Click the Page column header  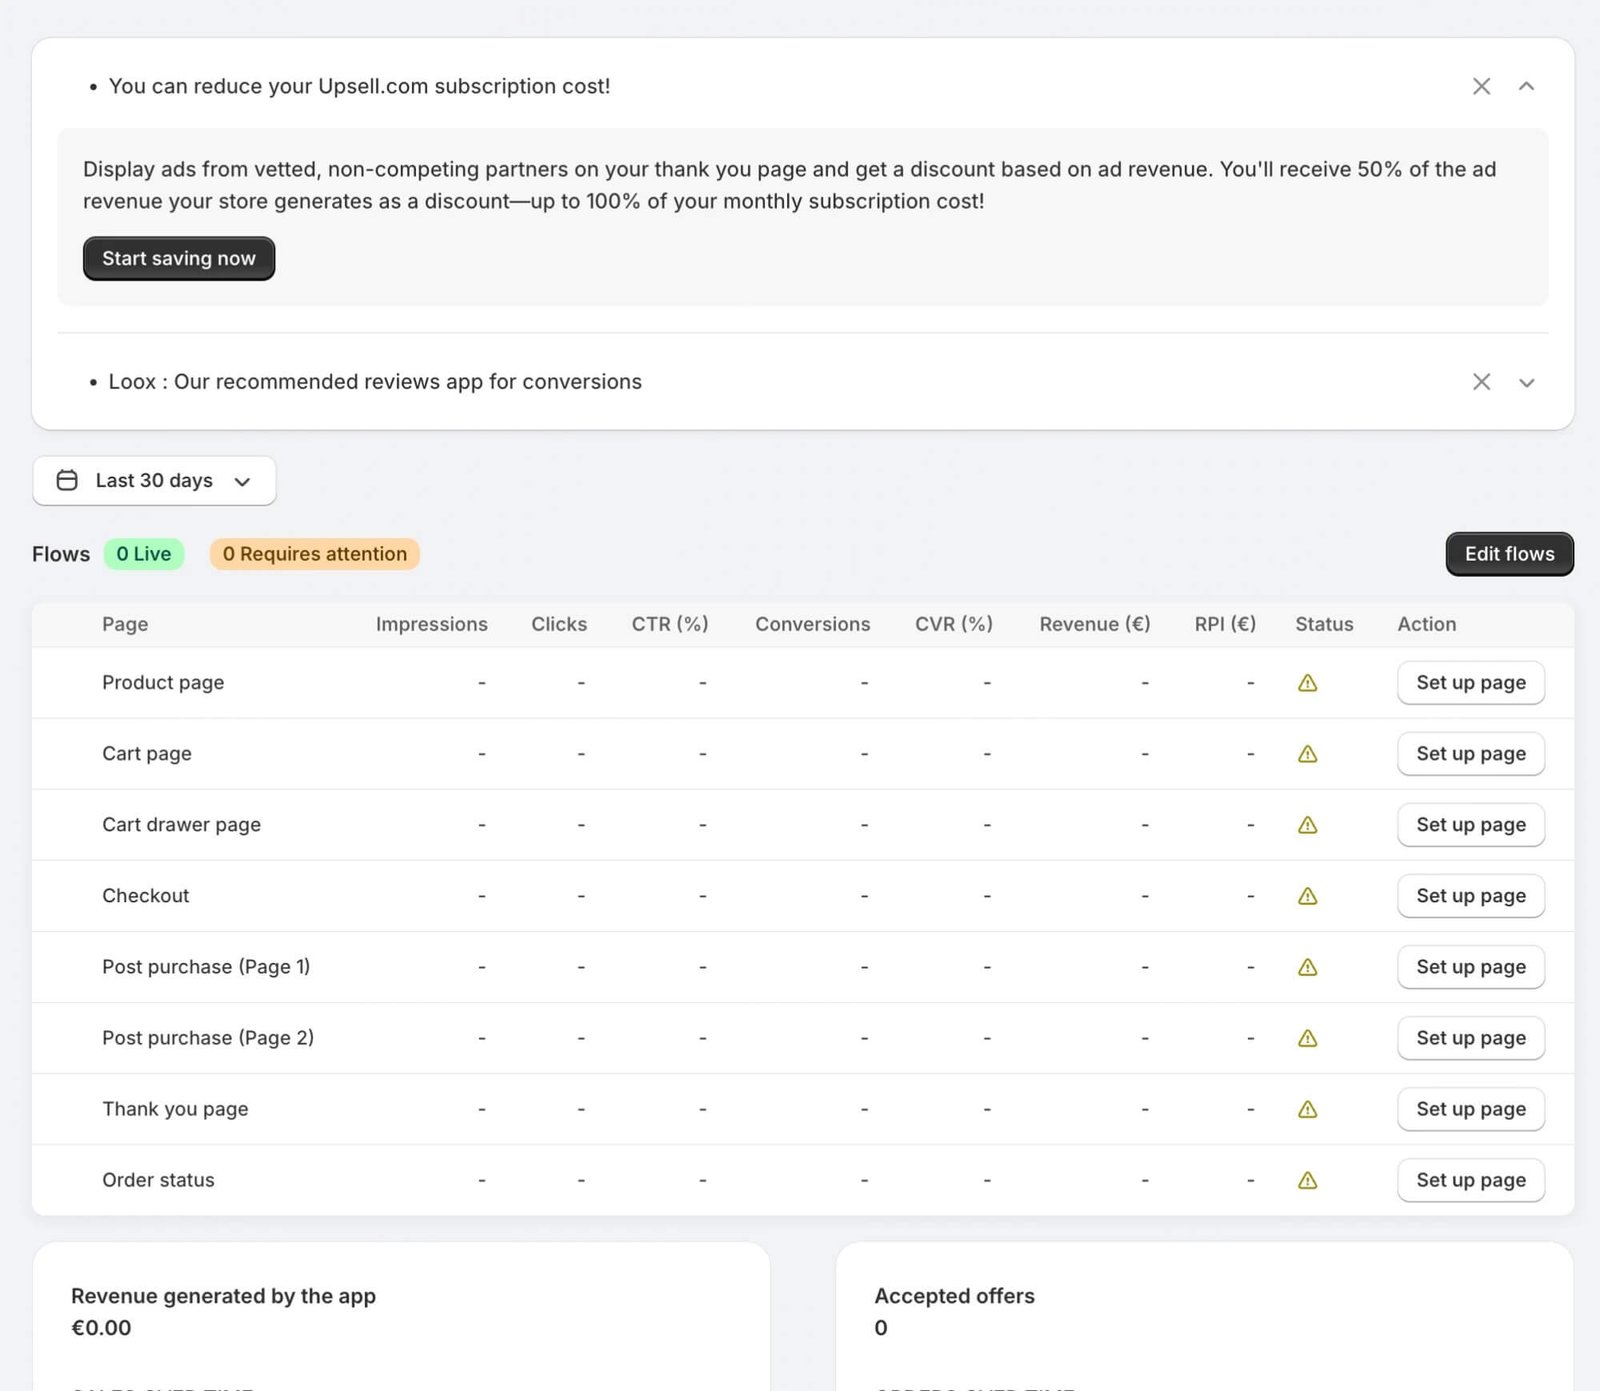125,624
